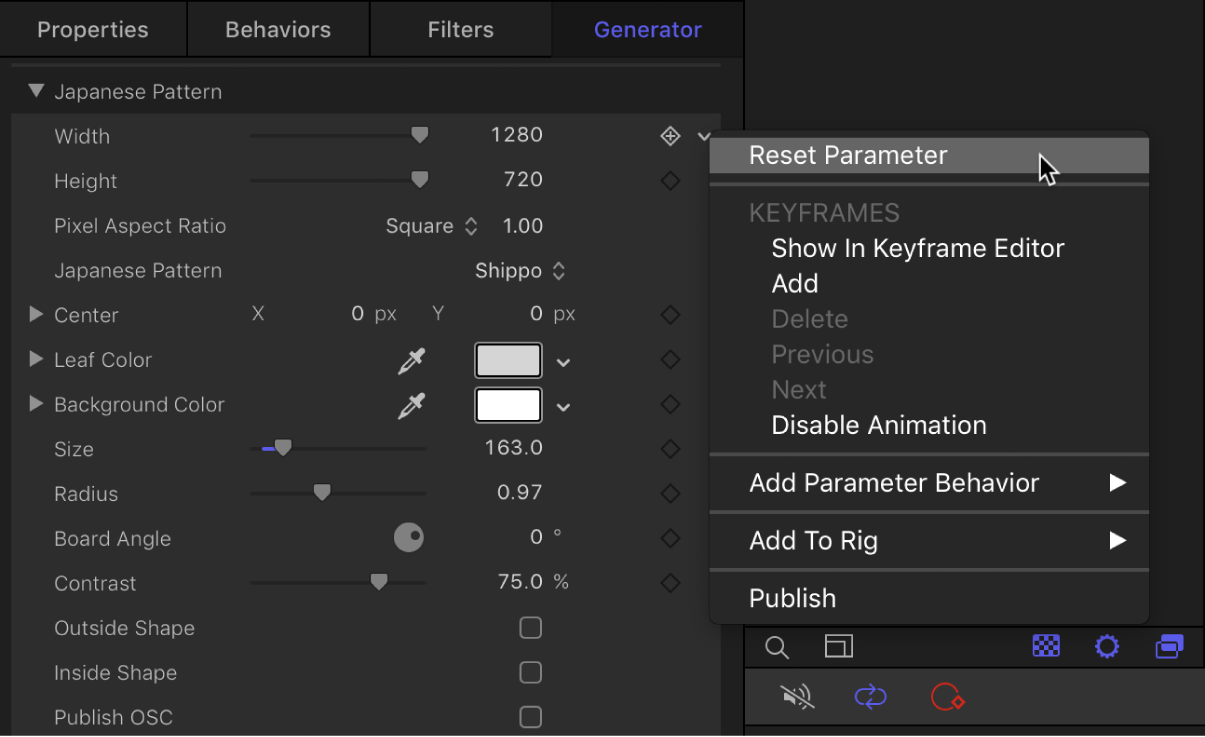Click the red record animation icon

pos(946,697)
